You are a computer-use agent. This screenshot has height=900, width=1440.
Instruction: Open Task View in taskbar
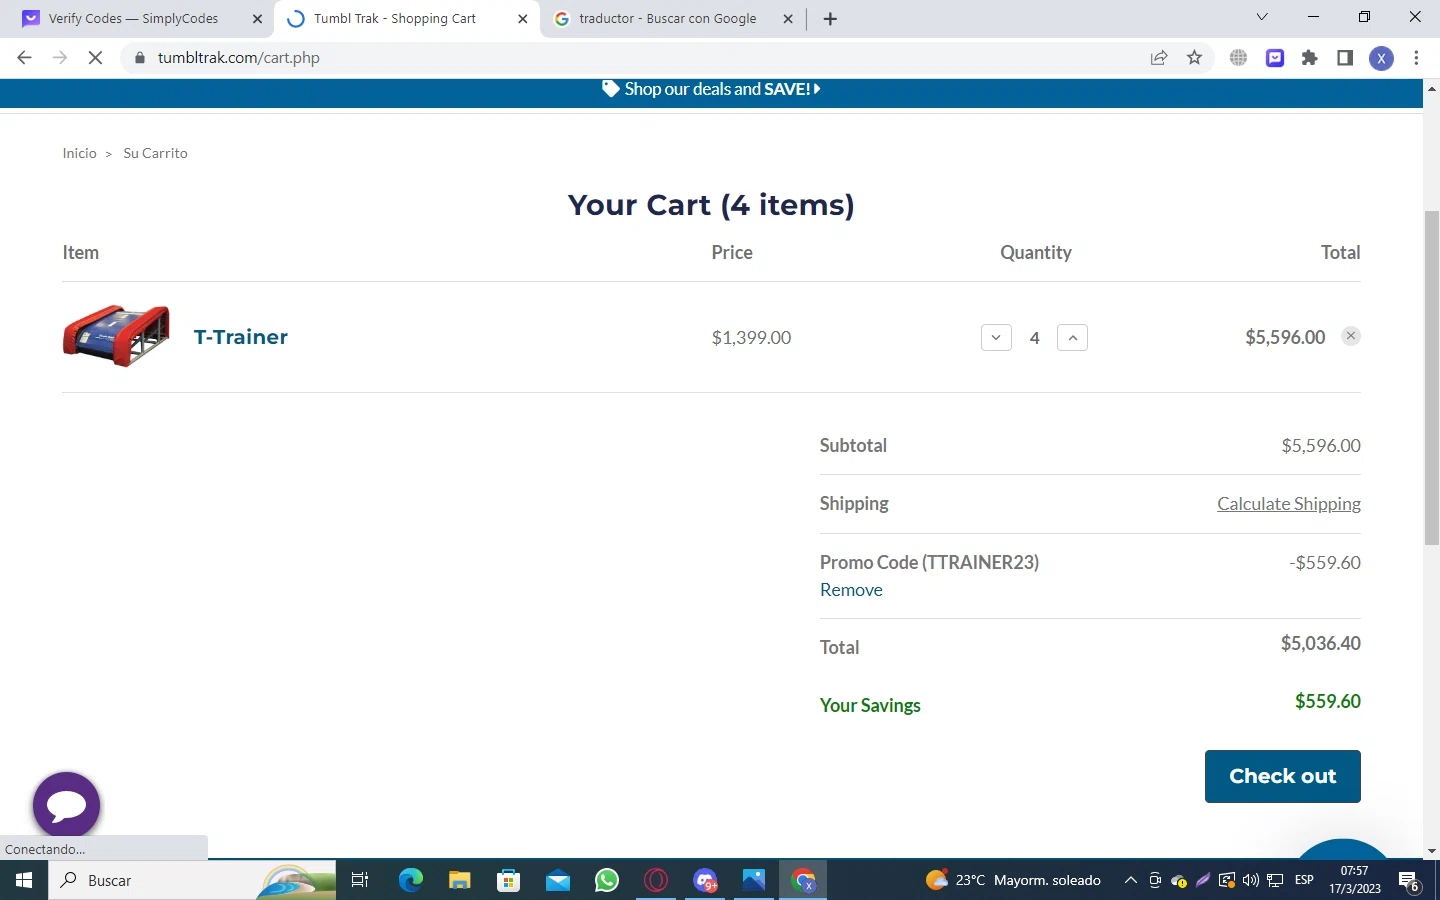pyautogui.click(x=360, y=880)
